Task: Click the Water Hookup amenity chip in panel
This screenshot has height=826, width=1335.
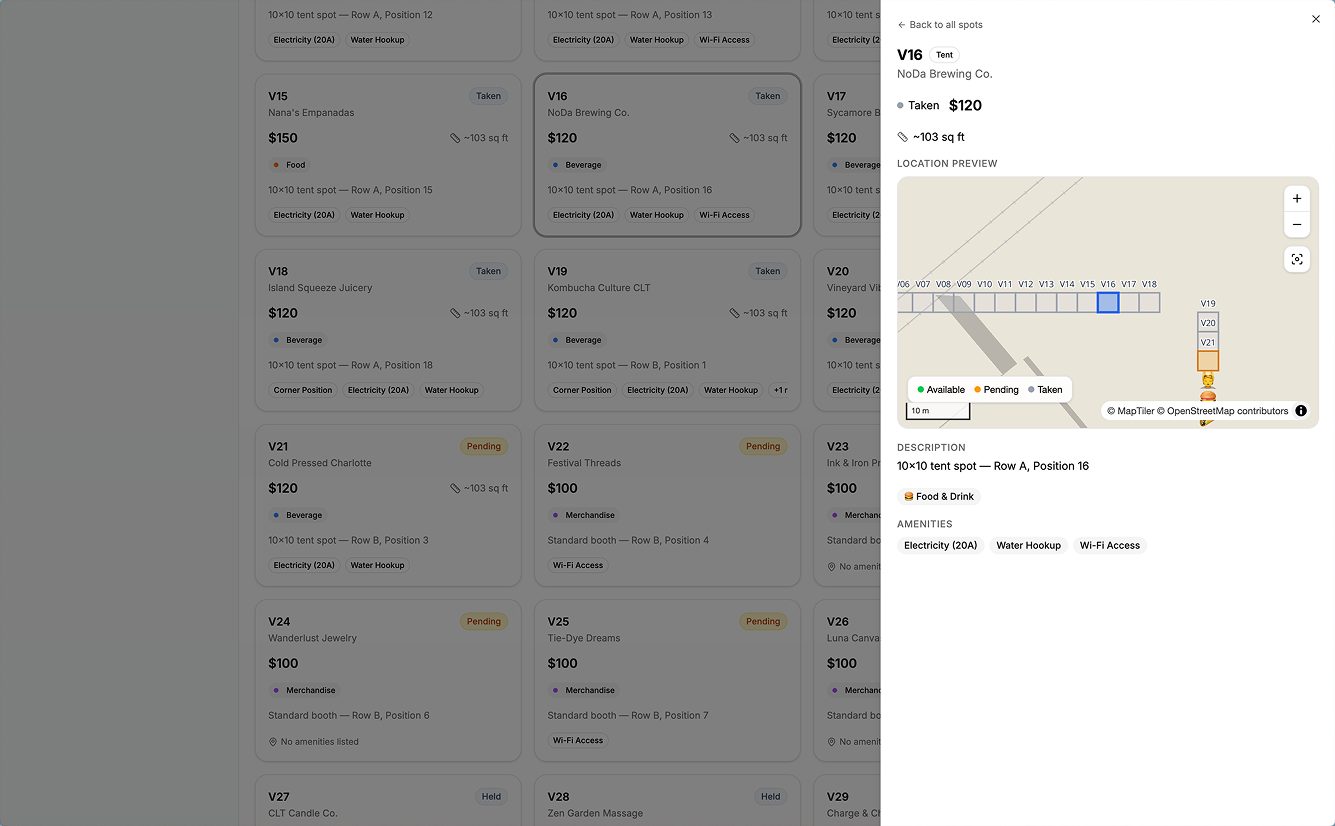Action: coord(1028,545)
